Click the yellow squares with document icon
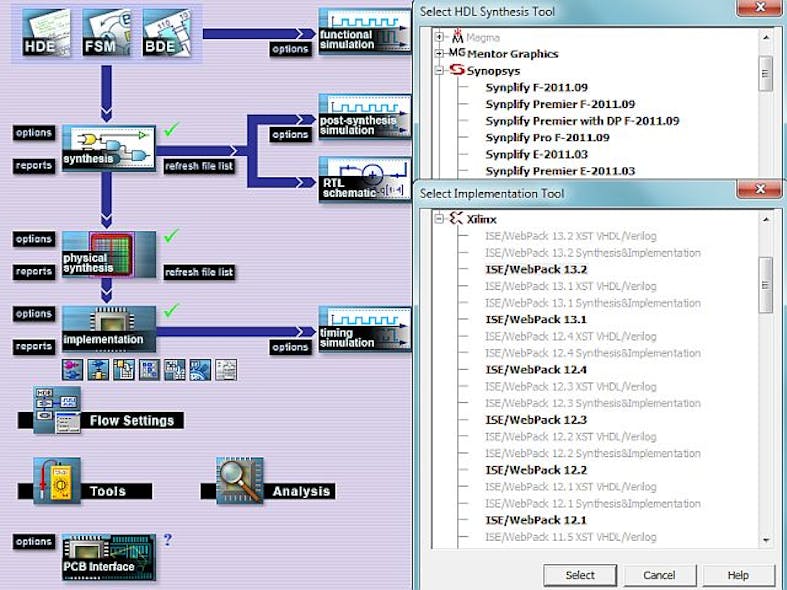This screenshot has height=590, width=787. click(123, 370)
